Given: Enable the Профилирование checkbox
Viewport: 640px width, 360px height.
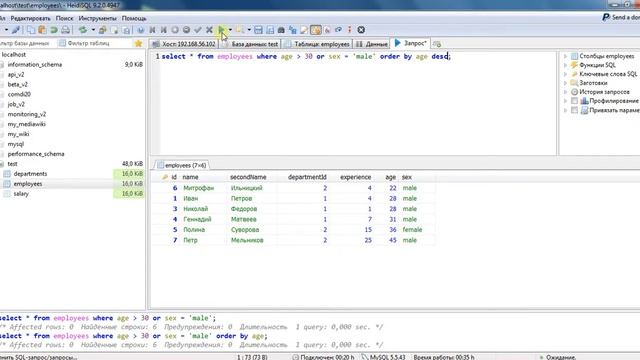Looking at the screenshot, I should (574, 101).
